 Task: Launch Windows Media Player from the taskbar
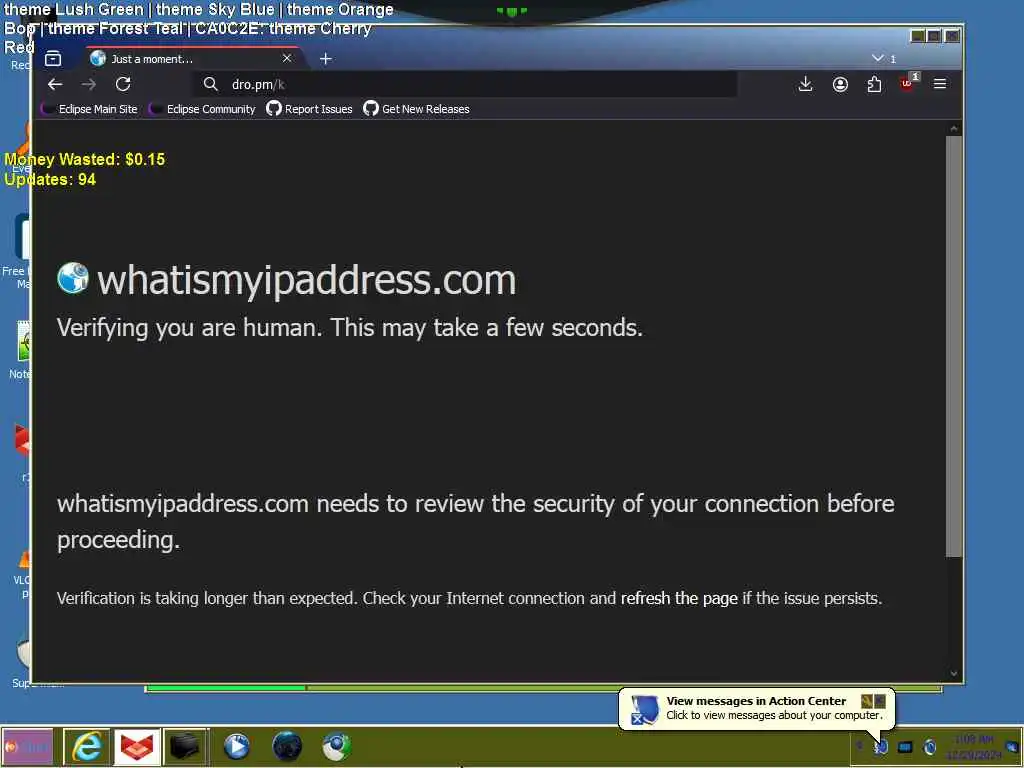pos(236,746)
